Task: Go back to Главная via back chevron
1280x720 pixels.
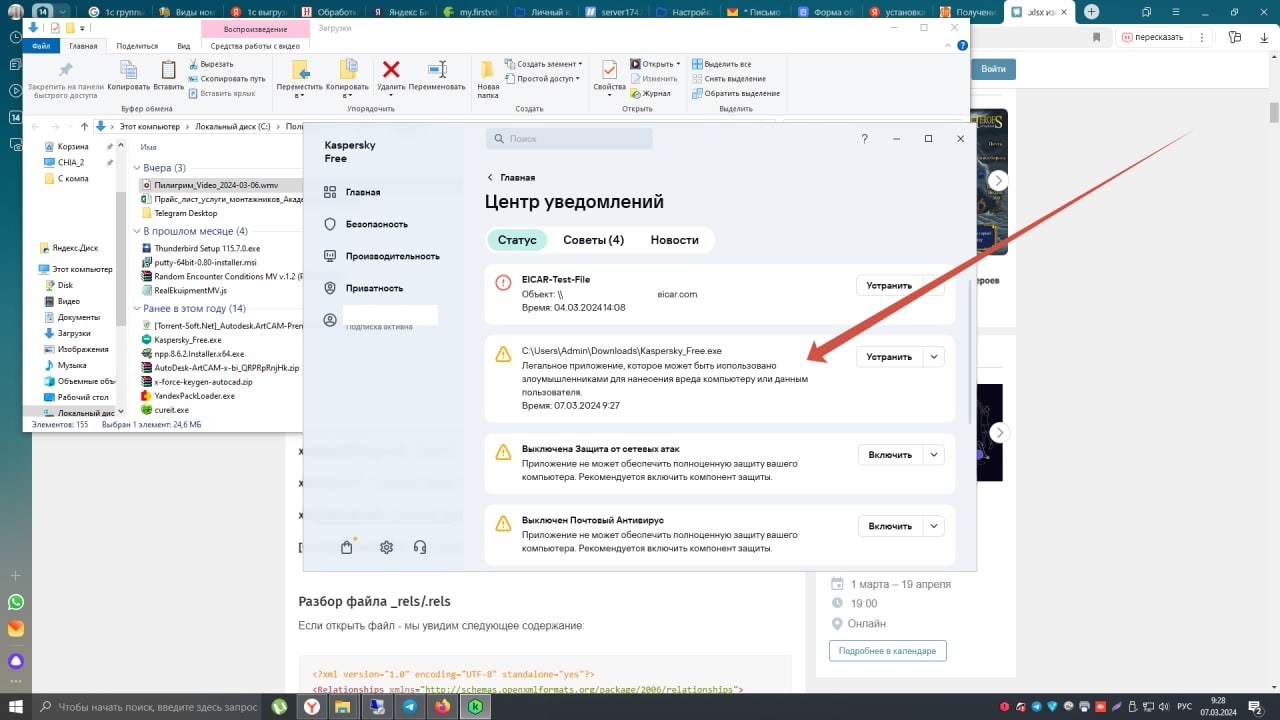Action: pos(491,177)
